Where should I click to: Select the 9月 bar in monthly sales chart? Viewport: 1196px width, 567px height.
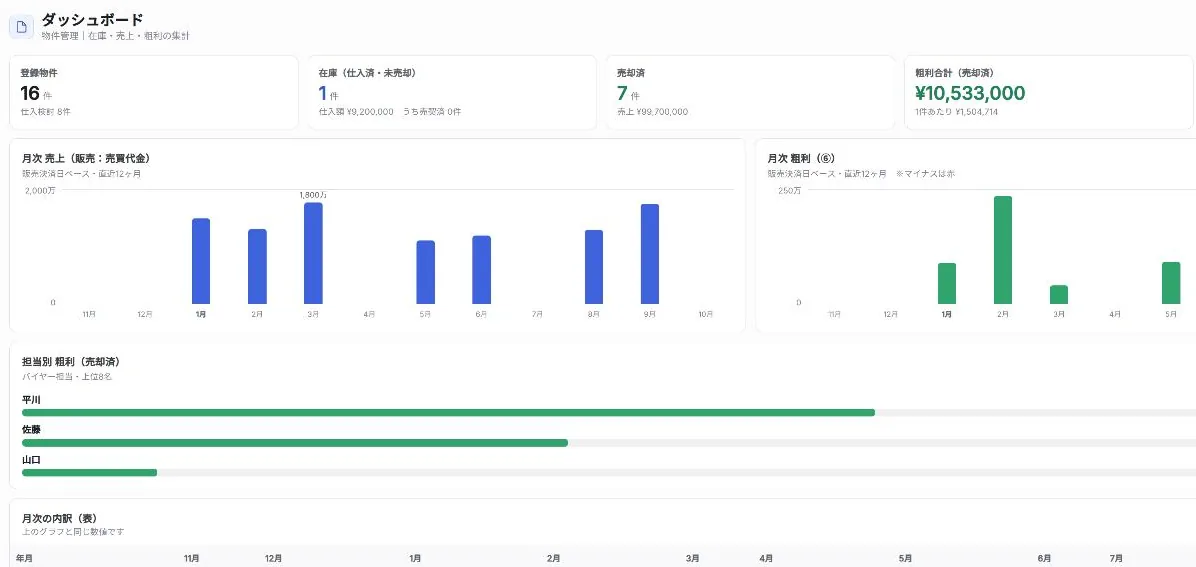[650, 254]
